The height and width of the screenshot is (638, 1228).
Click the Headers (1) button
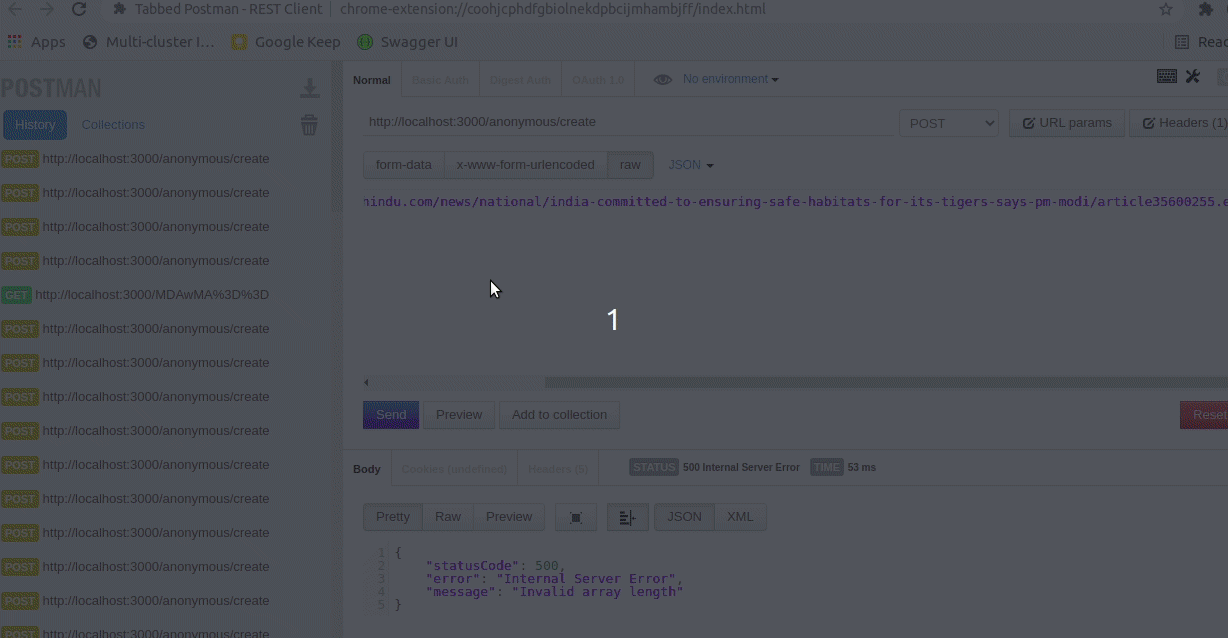tap(1179, 123)
